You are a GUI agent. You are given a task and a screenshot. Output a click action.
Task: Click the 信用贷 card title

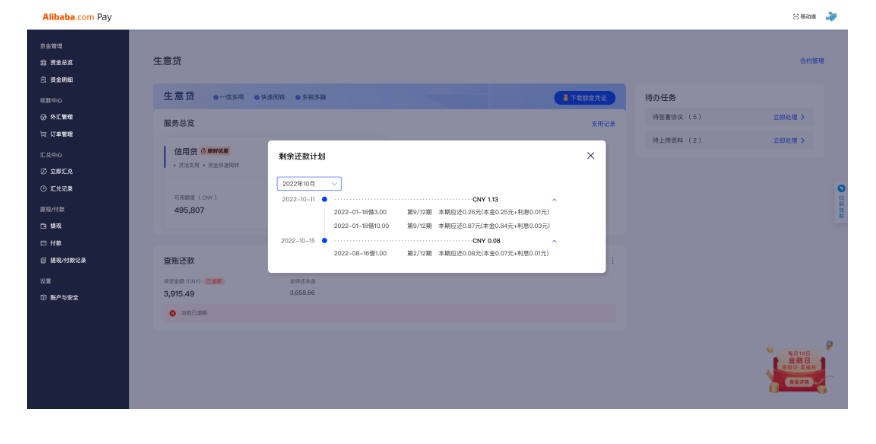(x=185, y=151)
